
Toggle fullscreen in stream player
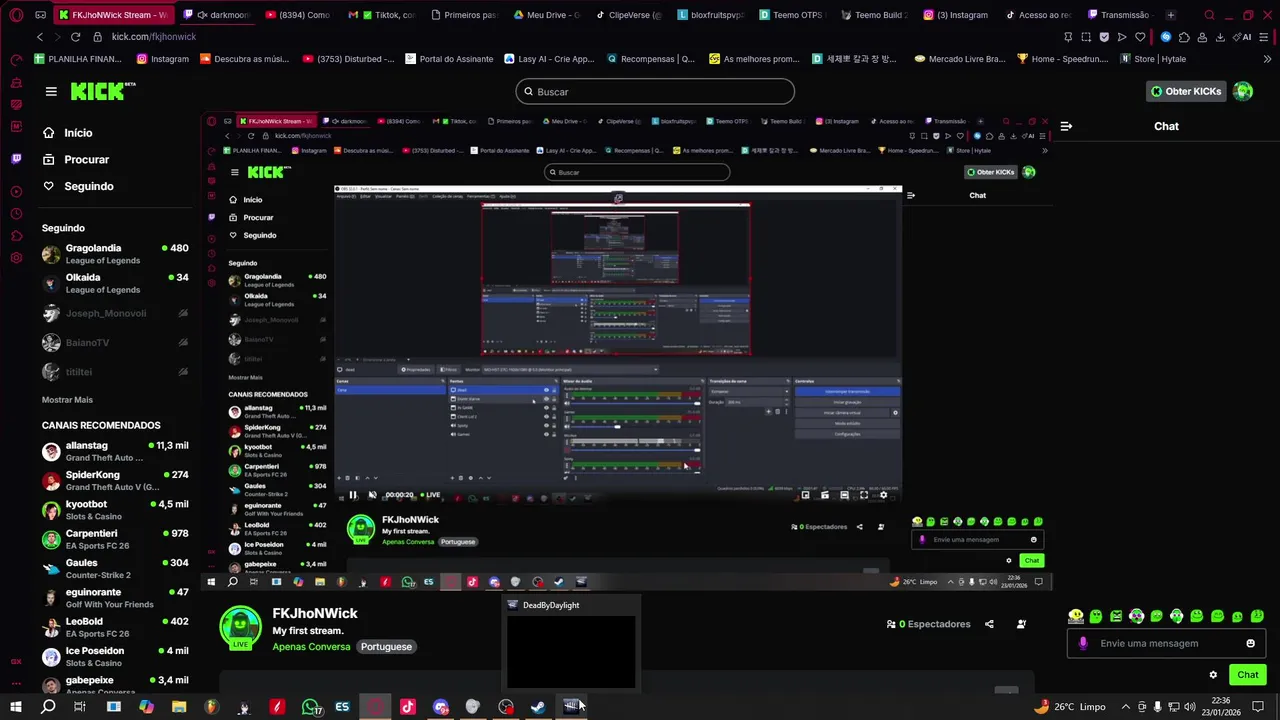tap(864, 495)
